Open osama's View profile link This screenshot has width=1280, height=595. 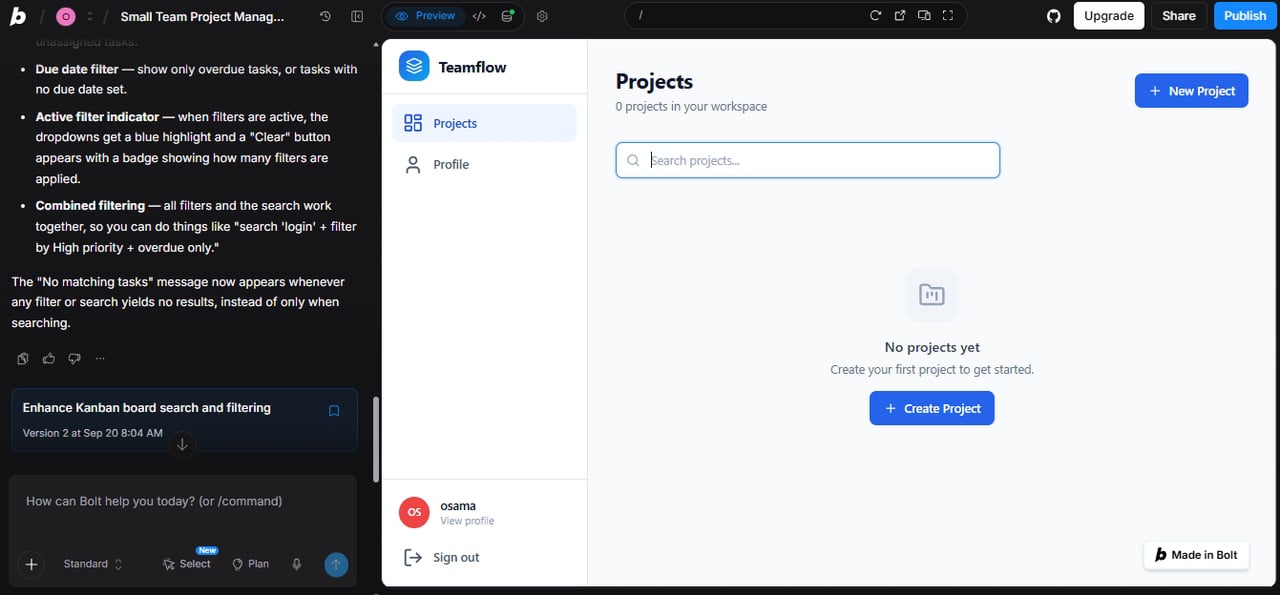click(467, 521)
